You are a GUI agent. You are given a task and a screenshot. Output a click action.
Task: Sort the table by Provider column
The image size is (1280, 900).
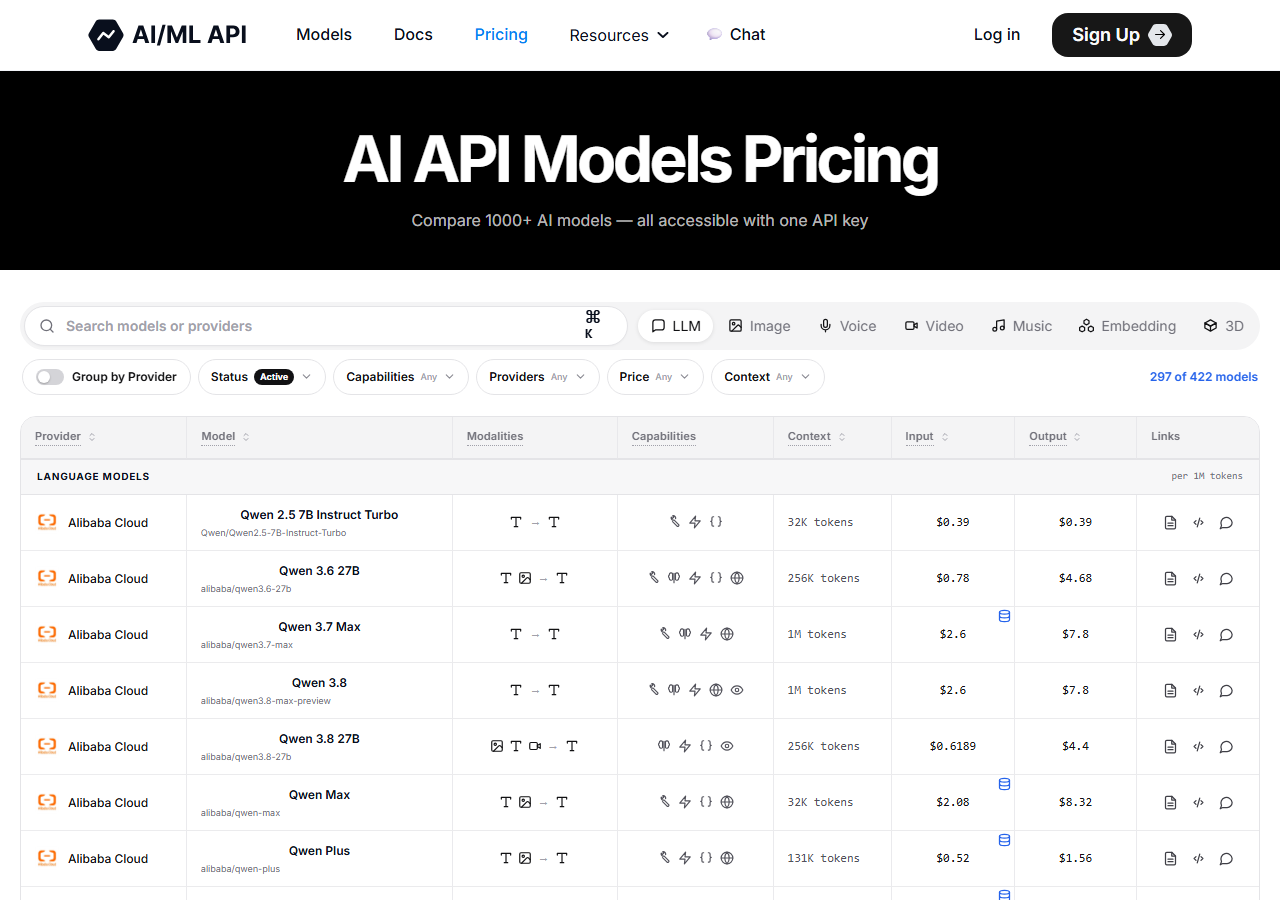65,437
